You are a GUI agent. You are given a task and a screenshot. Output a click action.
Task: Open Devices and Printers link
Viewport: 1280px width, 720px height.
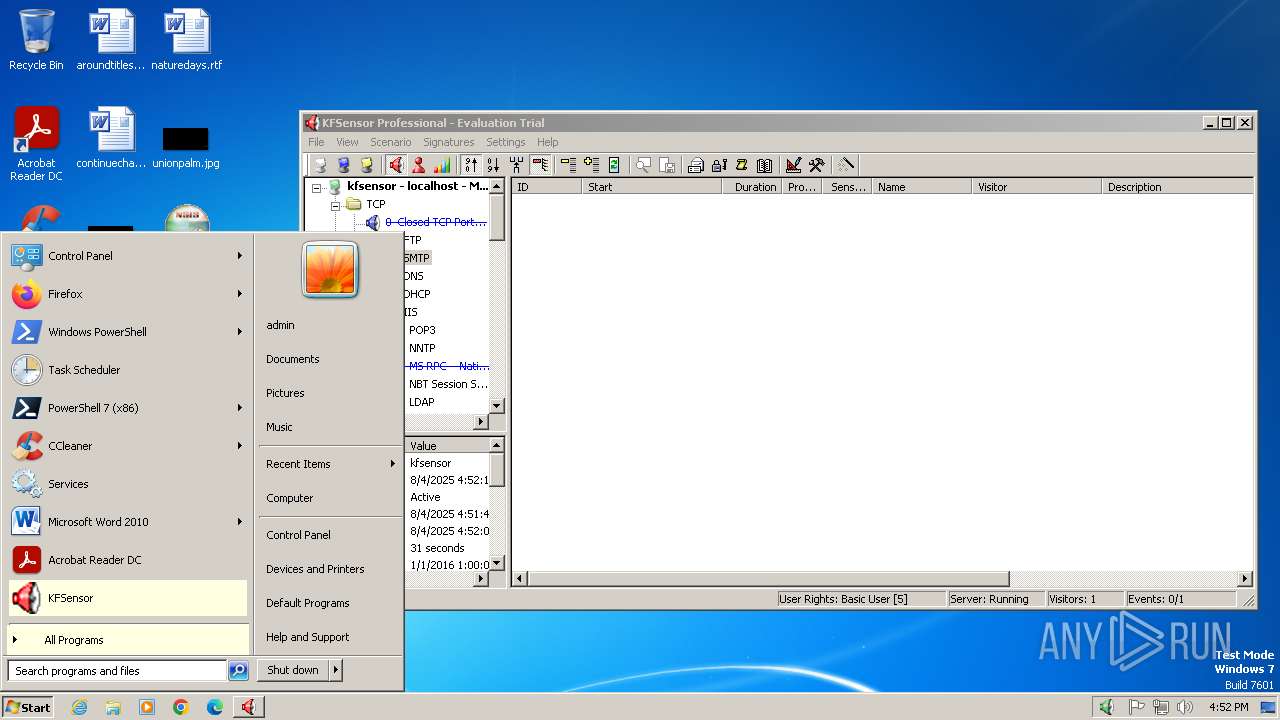click(x=315, y=569)
